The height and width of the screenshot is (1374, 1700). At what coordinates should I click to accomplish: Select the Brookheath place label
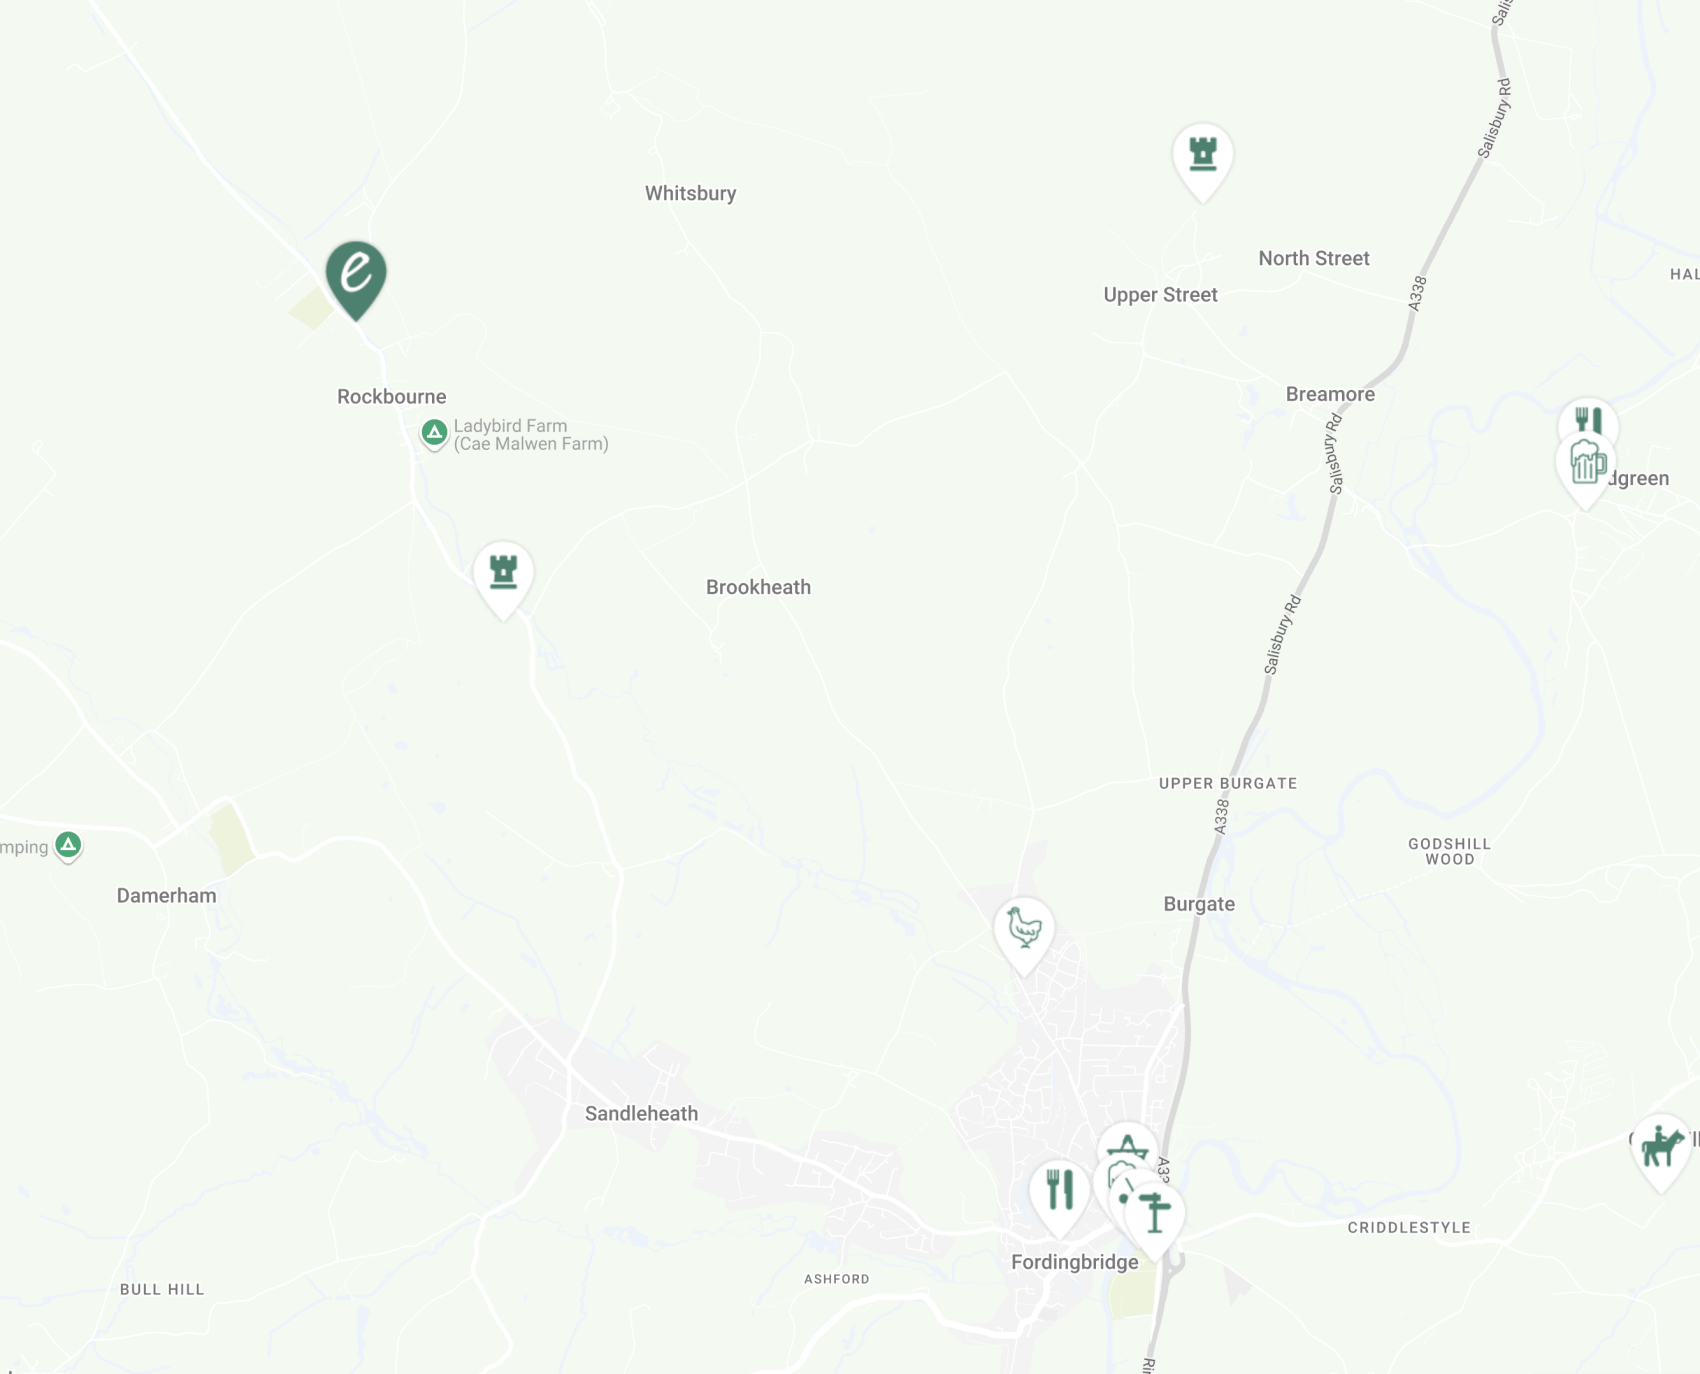(758, 588)
